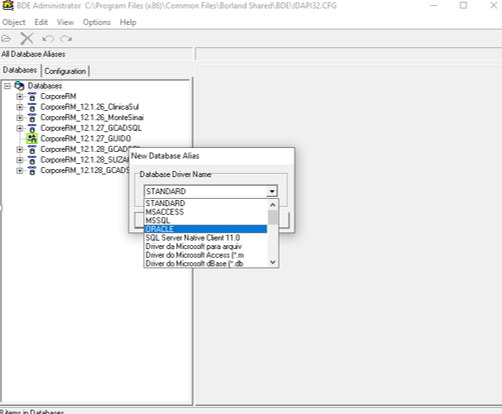
Task: Expand the CorporeRM tree node
Action: 20,97
